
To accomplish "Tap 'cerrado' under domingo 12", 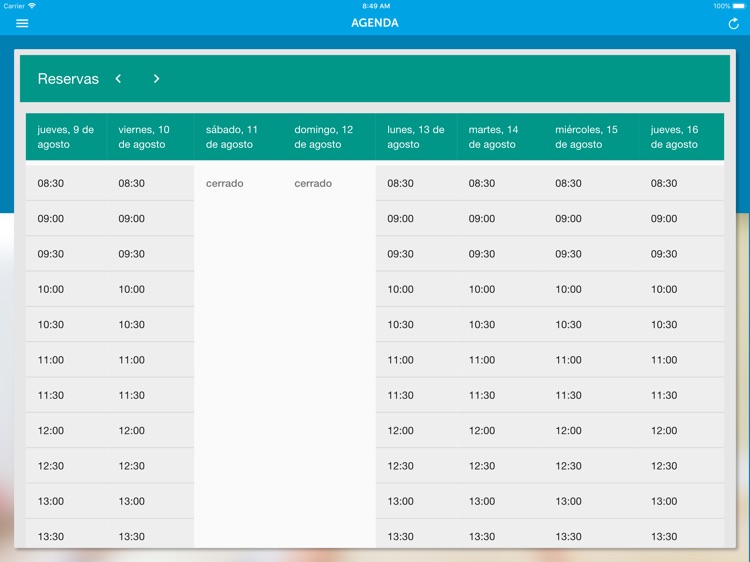I will coord(313,183).
